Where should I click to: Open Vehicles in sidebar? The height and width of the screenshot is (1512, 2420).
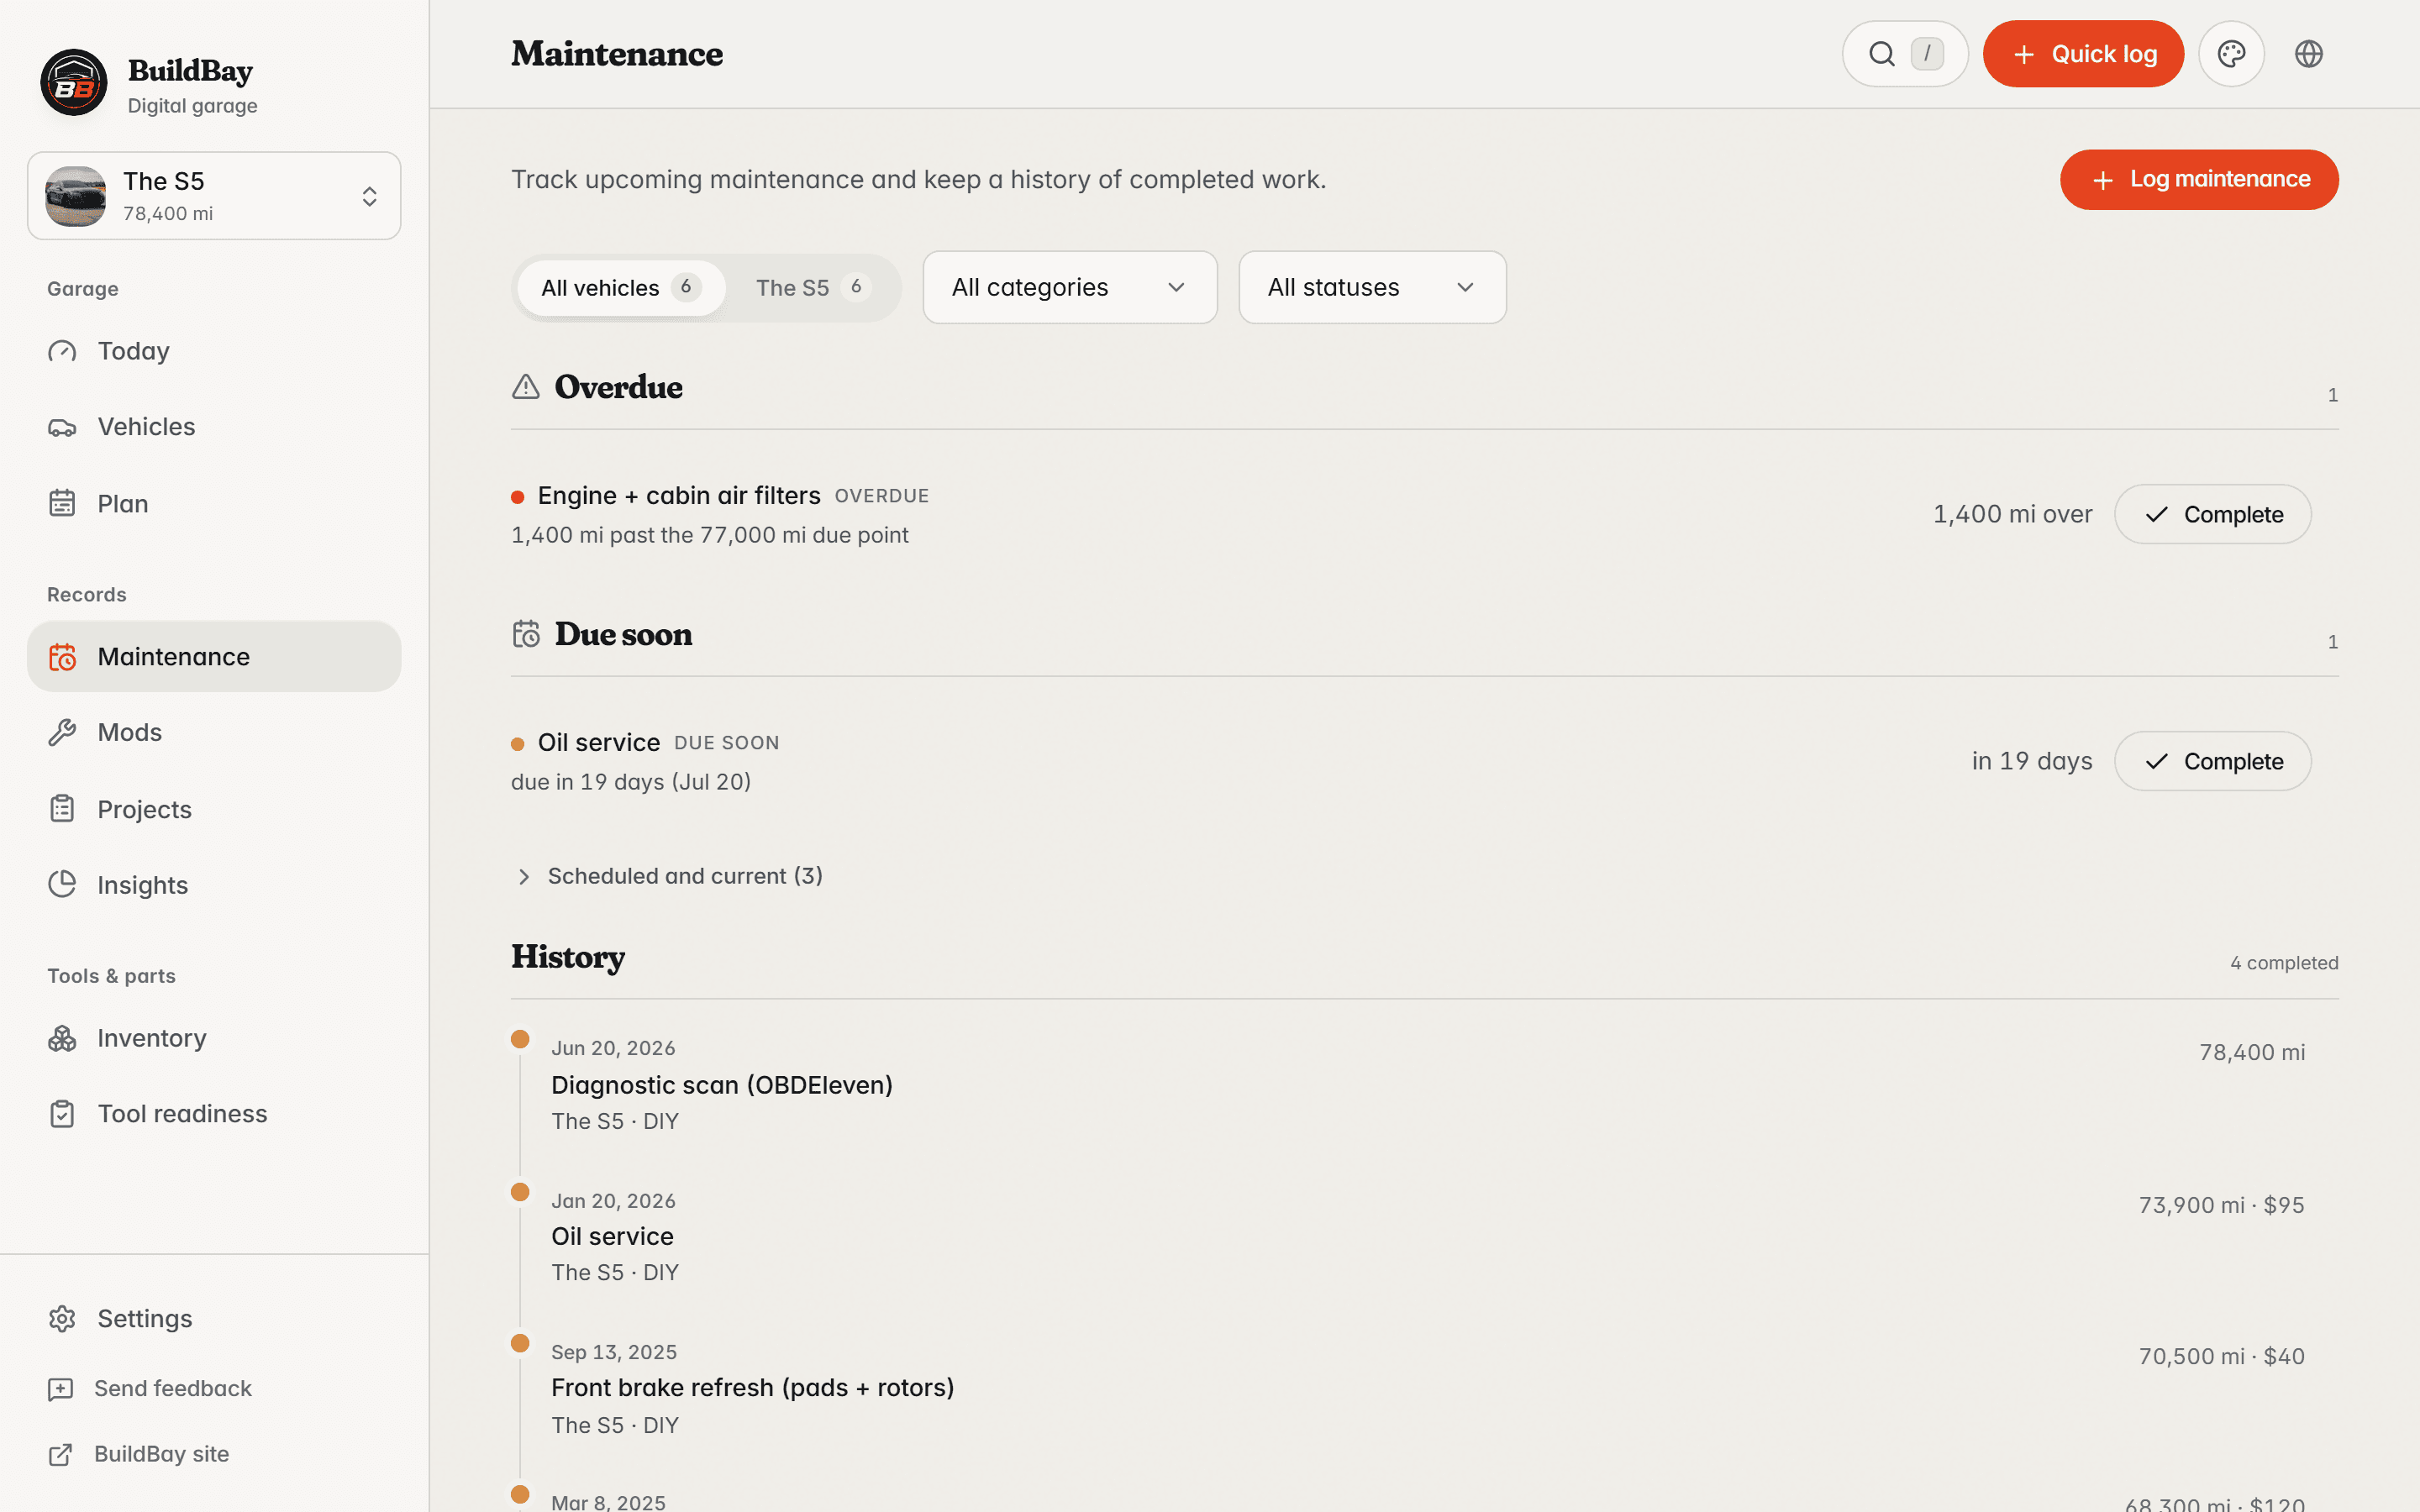pyautogui.click(x=214, y=427)
